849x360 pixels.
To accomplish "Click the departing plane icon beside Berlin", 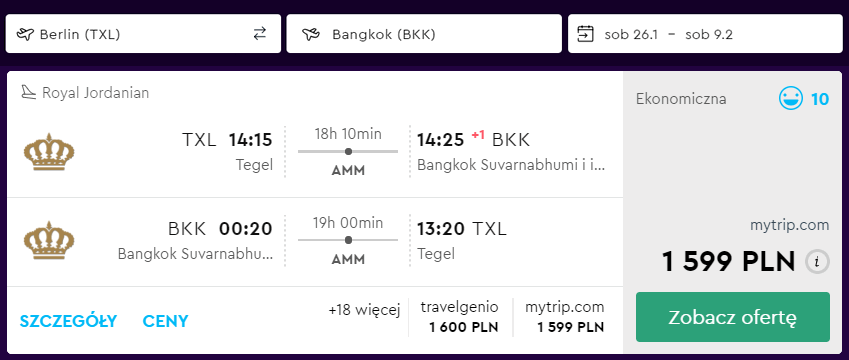I will click(x=25, y=34).
